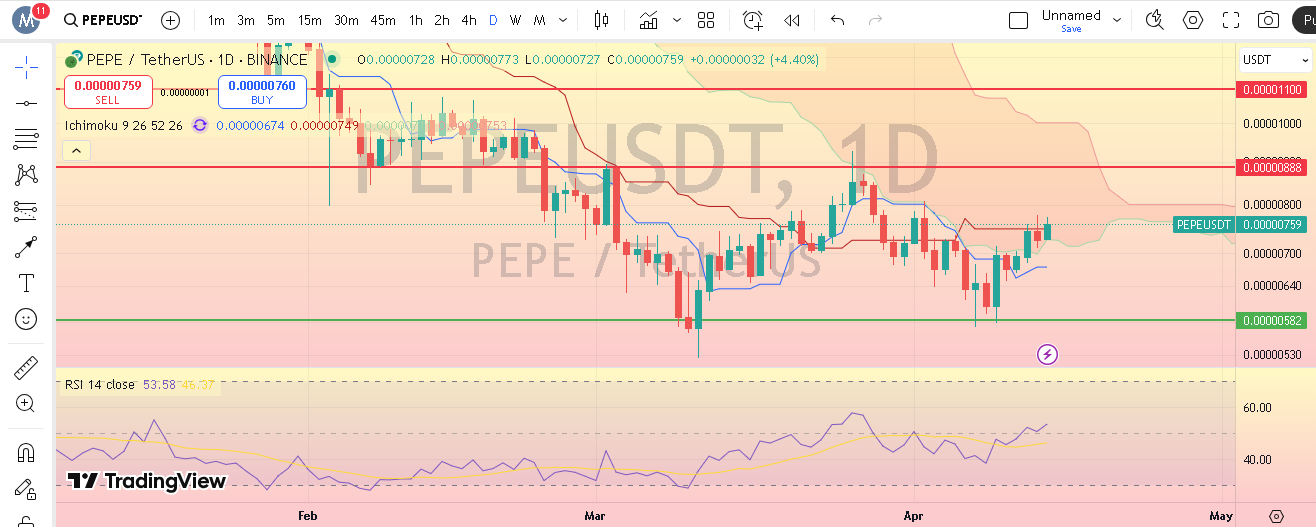Select the crosshair cursor tool
The image size is (1316, 527).
[x=27, y=67]
